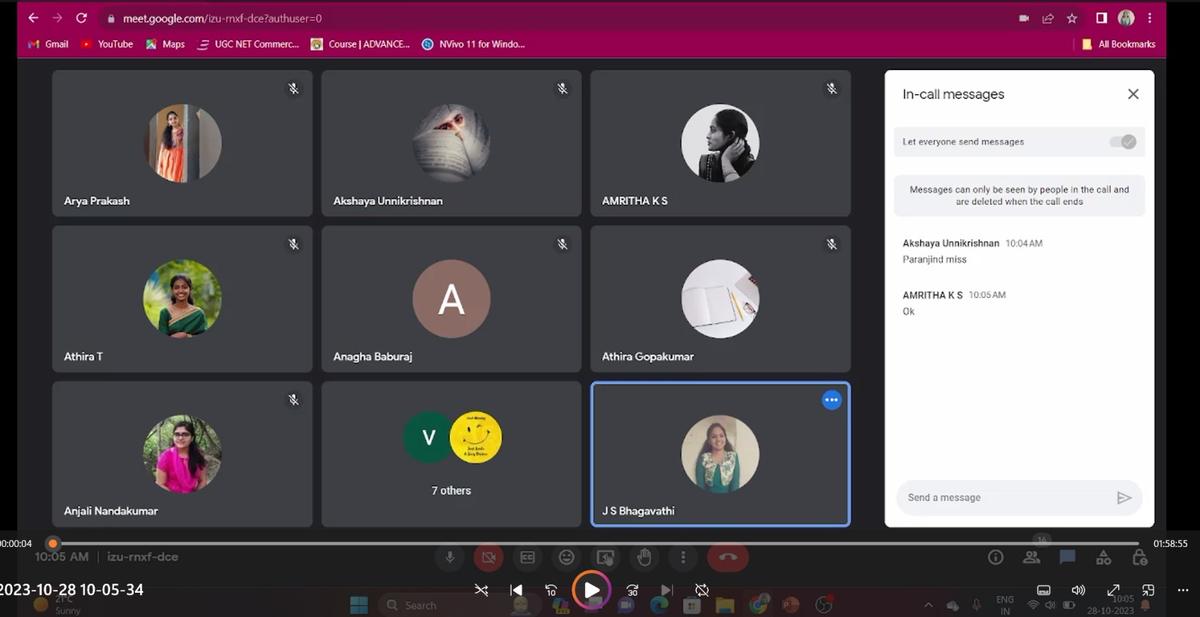Toggle Let everyone send messages switch
Screen dimensions: 1200x617
1123,142
